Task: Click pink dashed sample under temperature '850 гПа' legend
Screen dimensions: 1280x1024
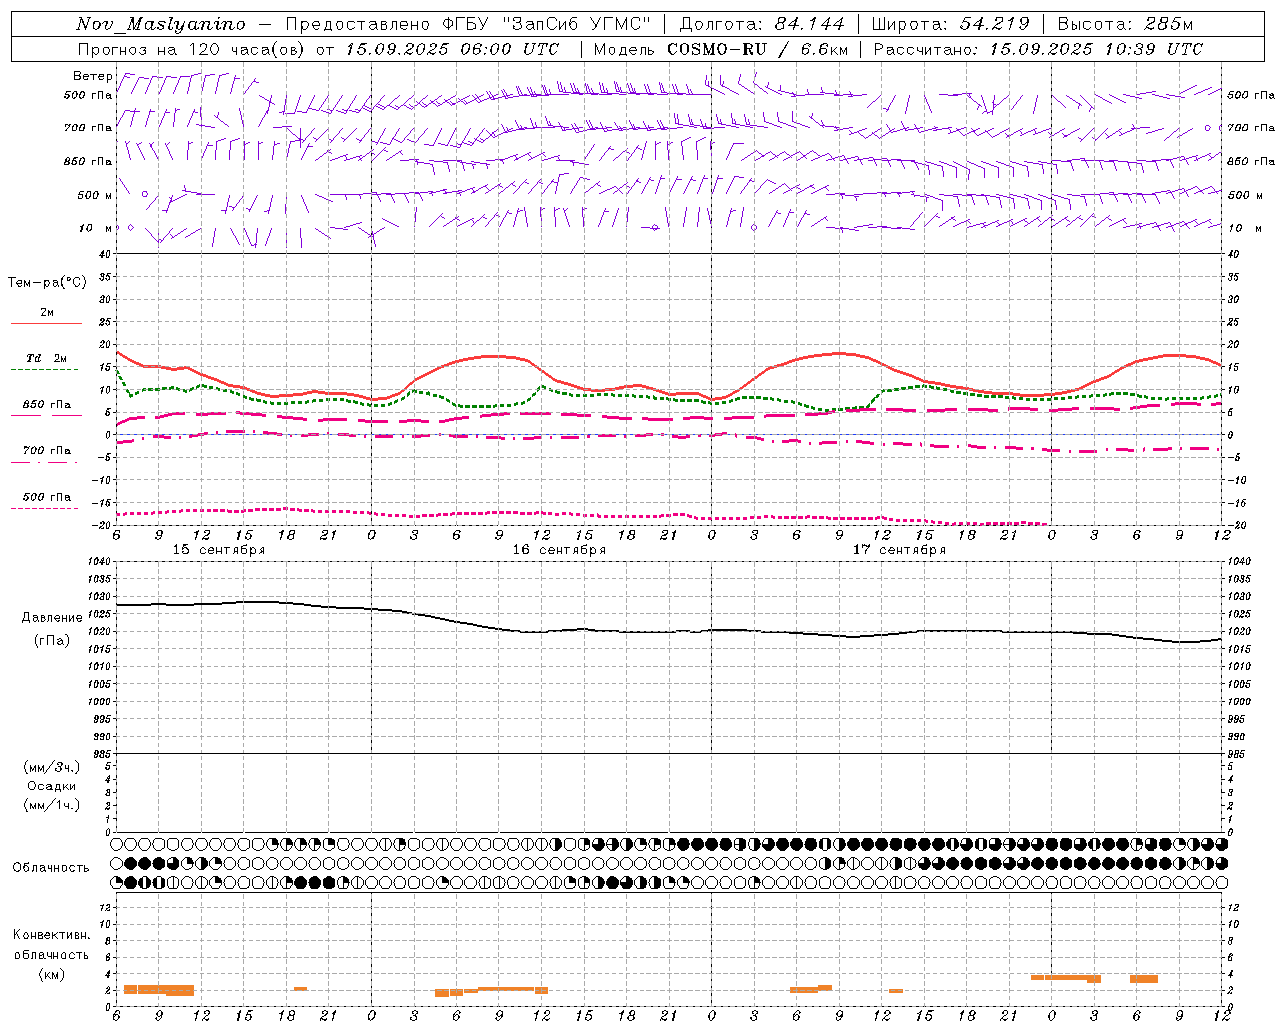Action: (x=44, y=416)
